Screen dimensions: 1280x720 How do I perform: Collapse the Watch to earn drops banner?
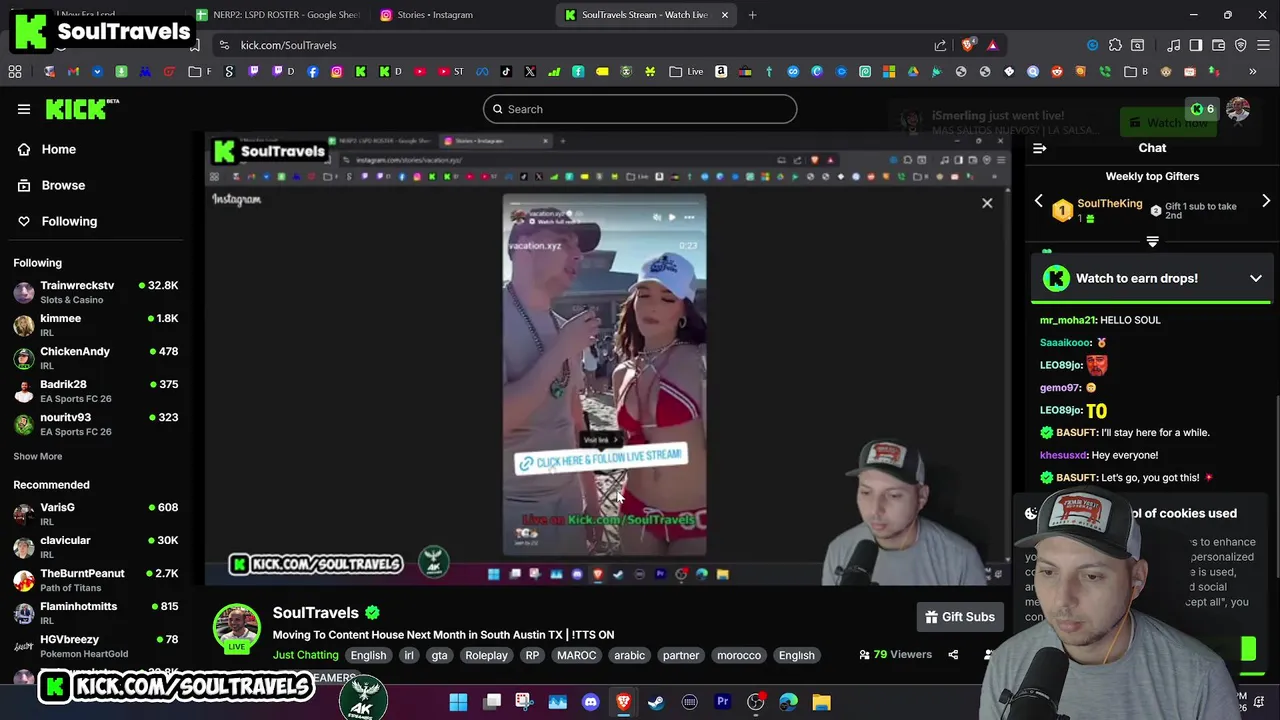pyautogui.click(x=1256, y=278)
